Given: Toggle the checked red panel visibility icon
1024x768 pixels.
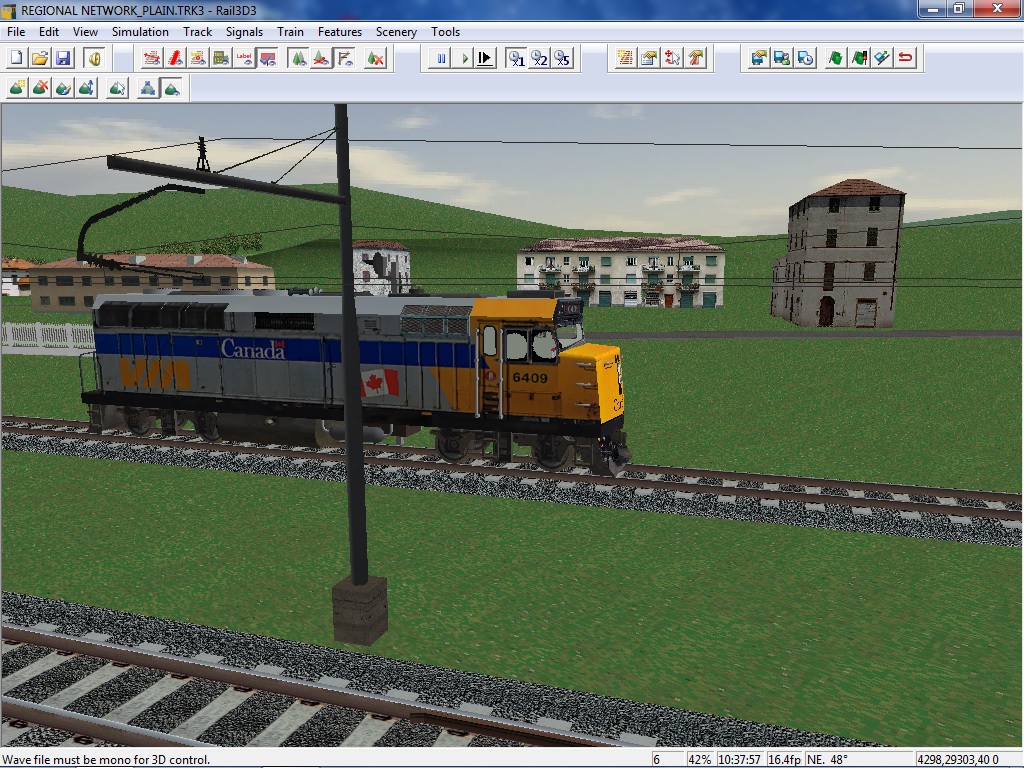Looking at the screenshot, I should (267, 58).
